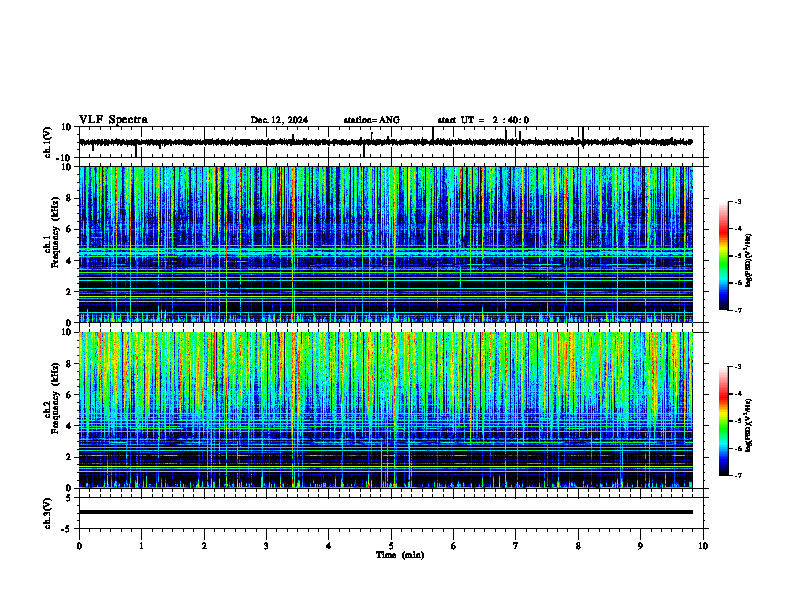Viewport: 792px width, 612px height.
Task: Click time axis tick label "7"
Action: click(516, 546)
